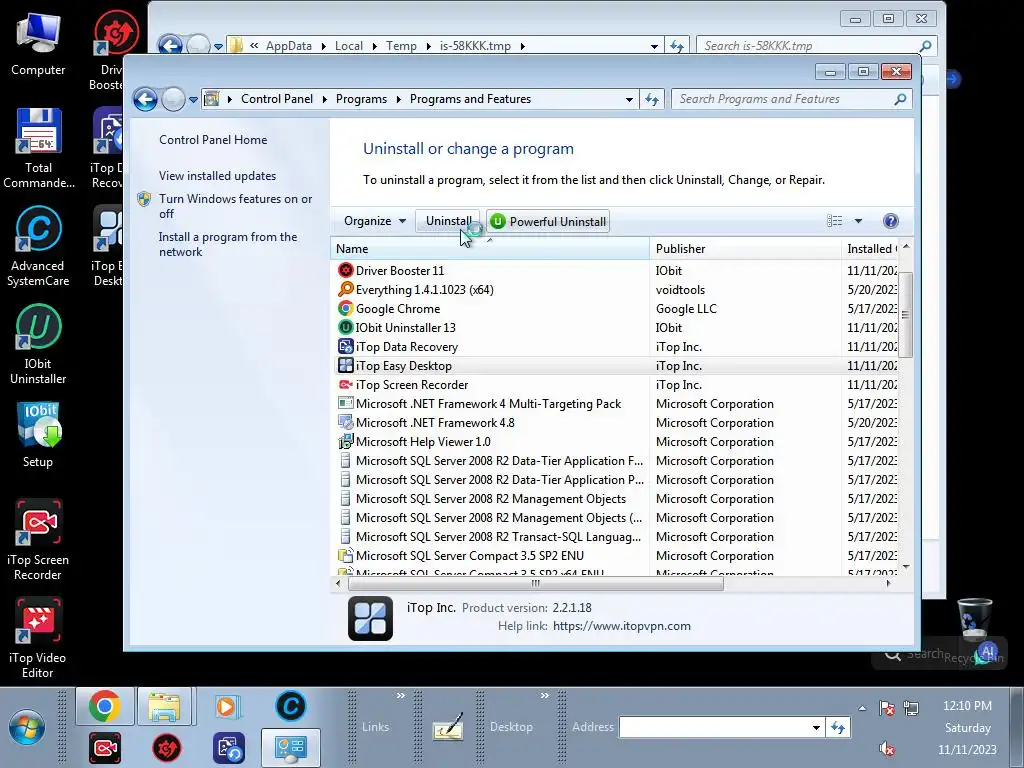Screen dimensions: 1024x768
Task: Select Microsoft Help Viewer 1.0 entry
Action: (414, 441)
